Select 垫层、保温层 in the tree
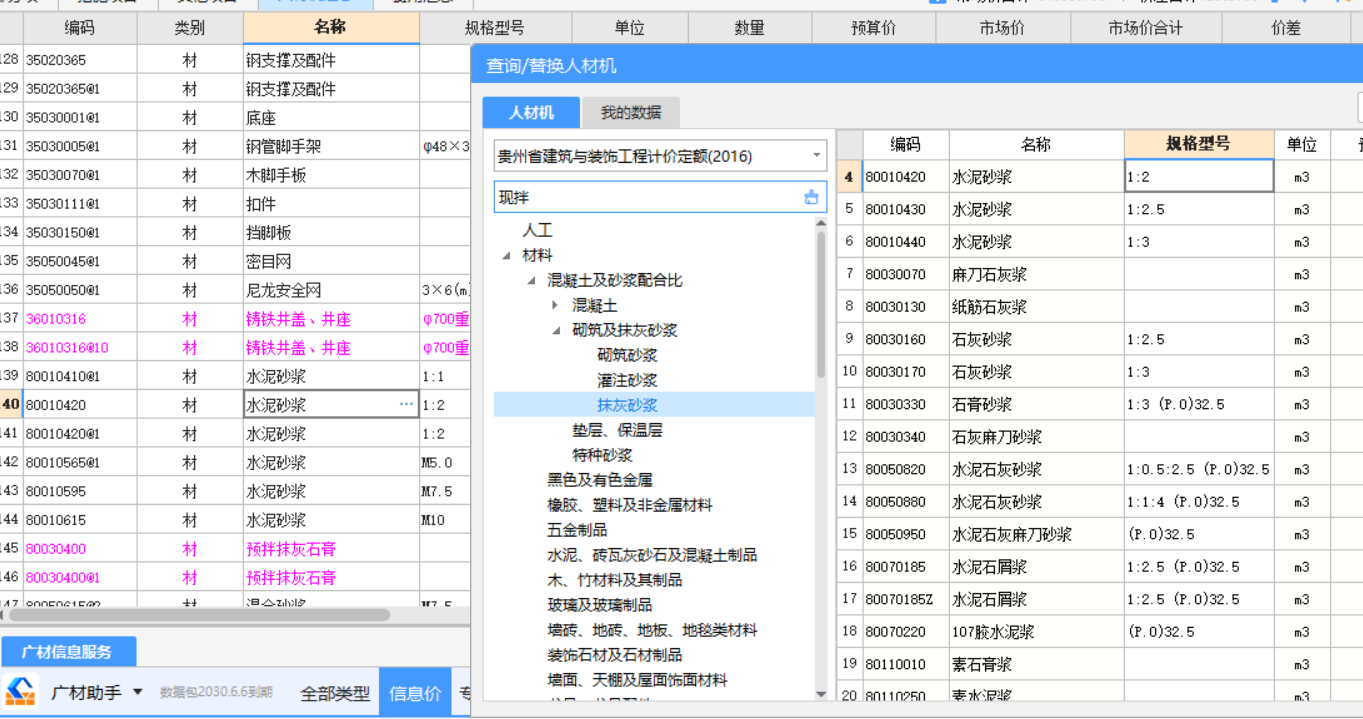This screenshot has height=719, width=1363. pos(617,430)
